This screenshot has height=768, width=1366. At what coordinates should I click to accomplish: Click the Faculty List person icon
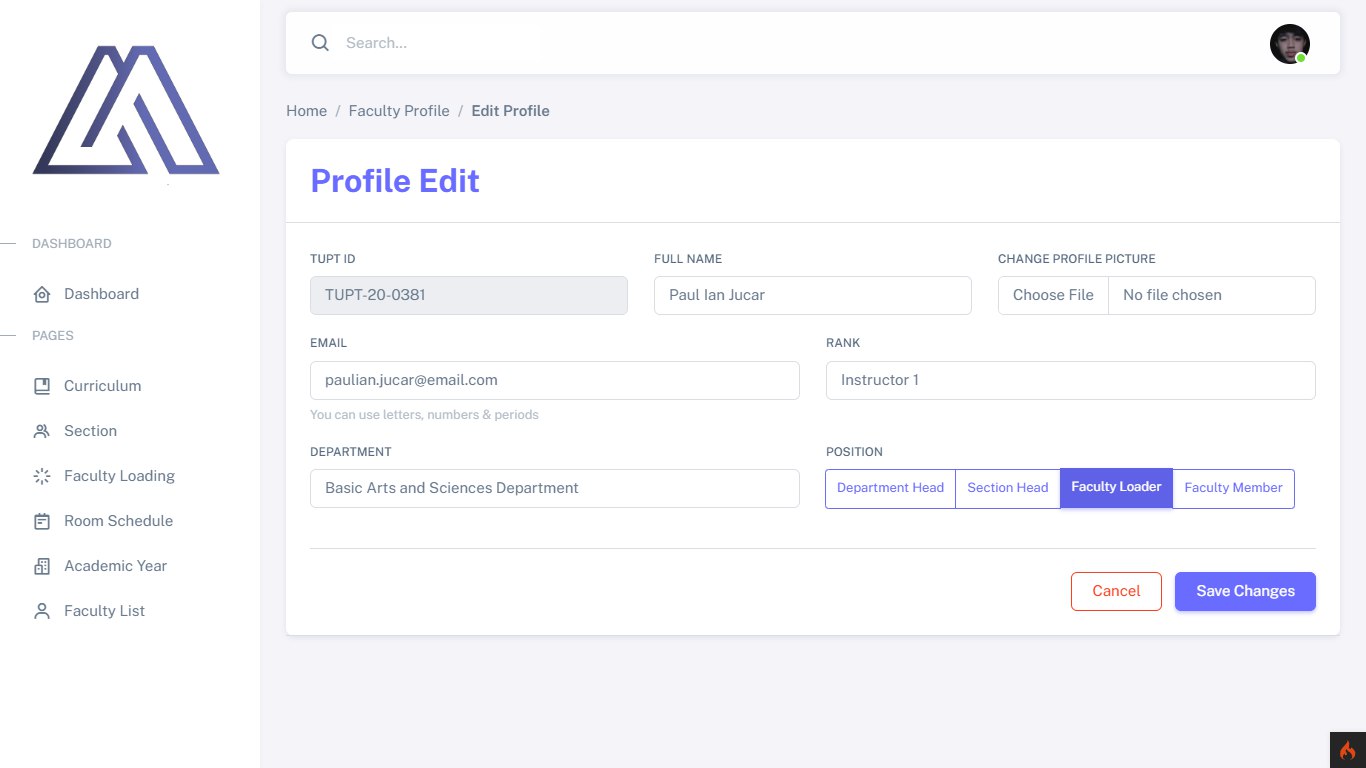pos(42,611)
